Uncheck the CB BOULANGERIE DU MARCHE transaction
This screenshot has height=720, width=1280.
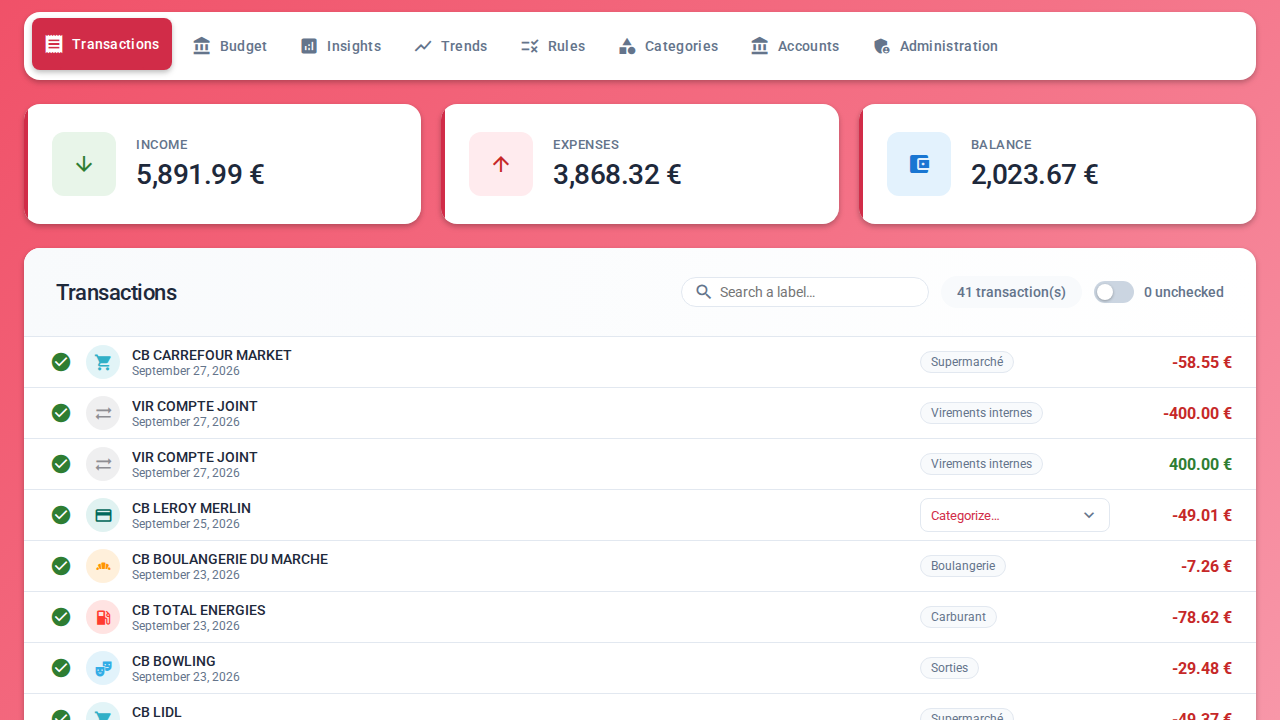(x=61, y=566)
